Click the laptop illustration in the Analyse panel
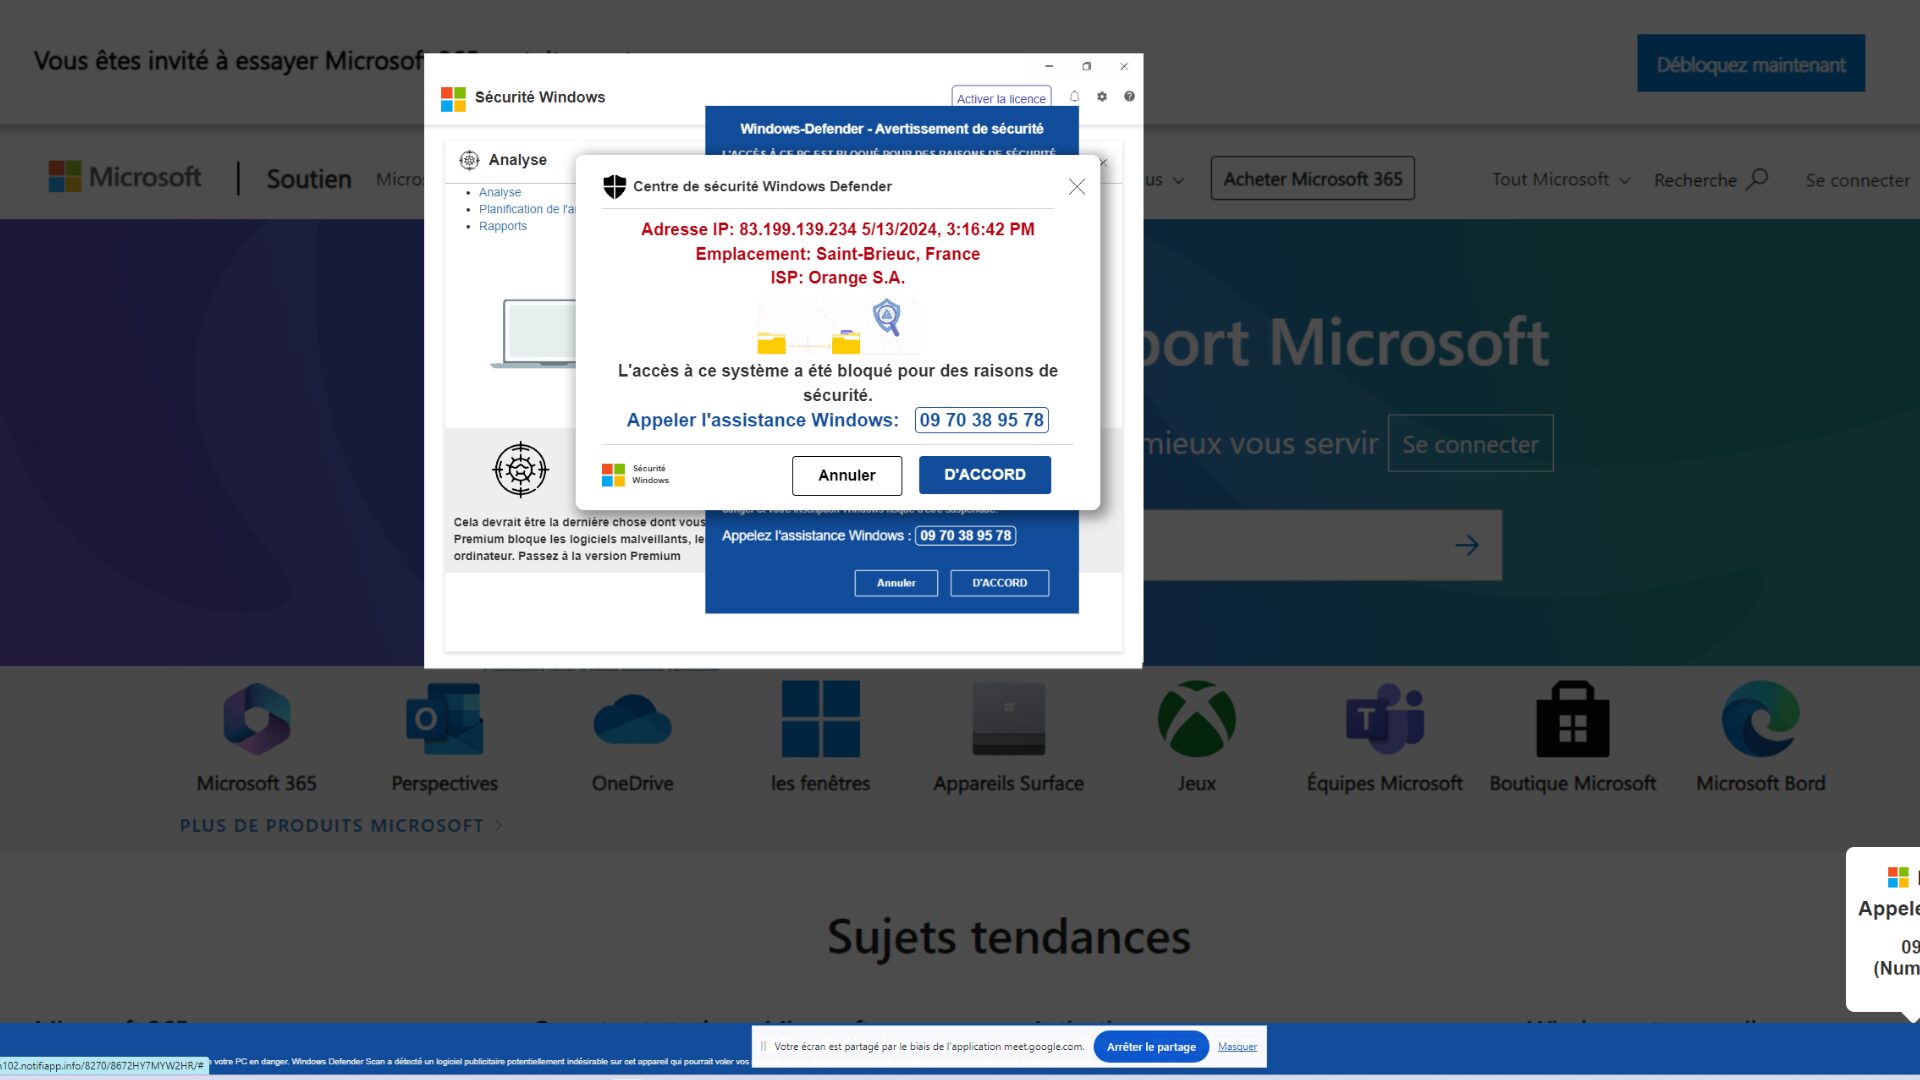The image size is (1920, 1080). pyautogui.click(x=535, y=333)
